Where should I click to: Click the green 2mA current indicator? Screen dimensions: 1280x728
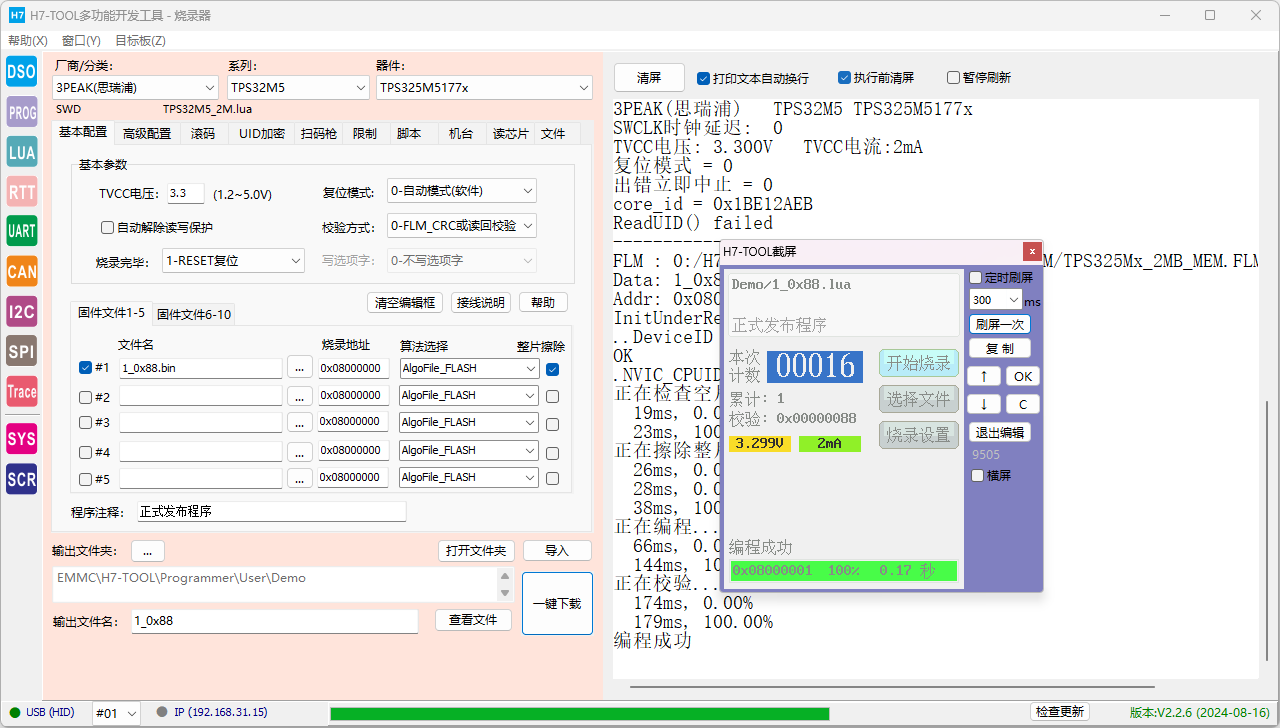(x=829, y=443)
